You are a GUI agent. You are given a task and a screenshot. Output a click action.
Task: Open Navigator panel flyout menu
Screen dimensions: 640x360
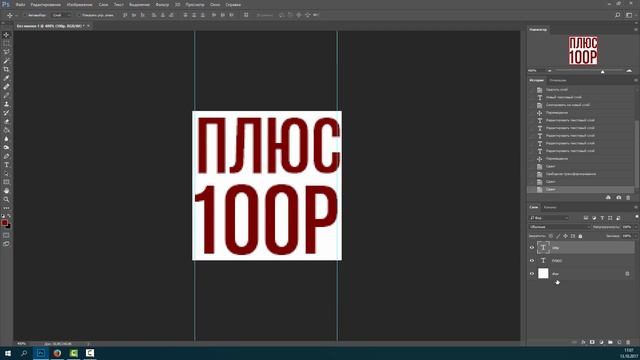pyautogui.click(x=636, y=29)
